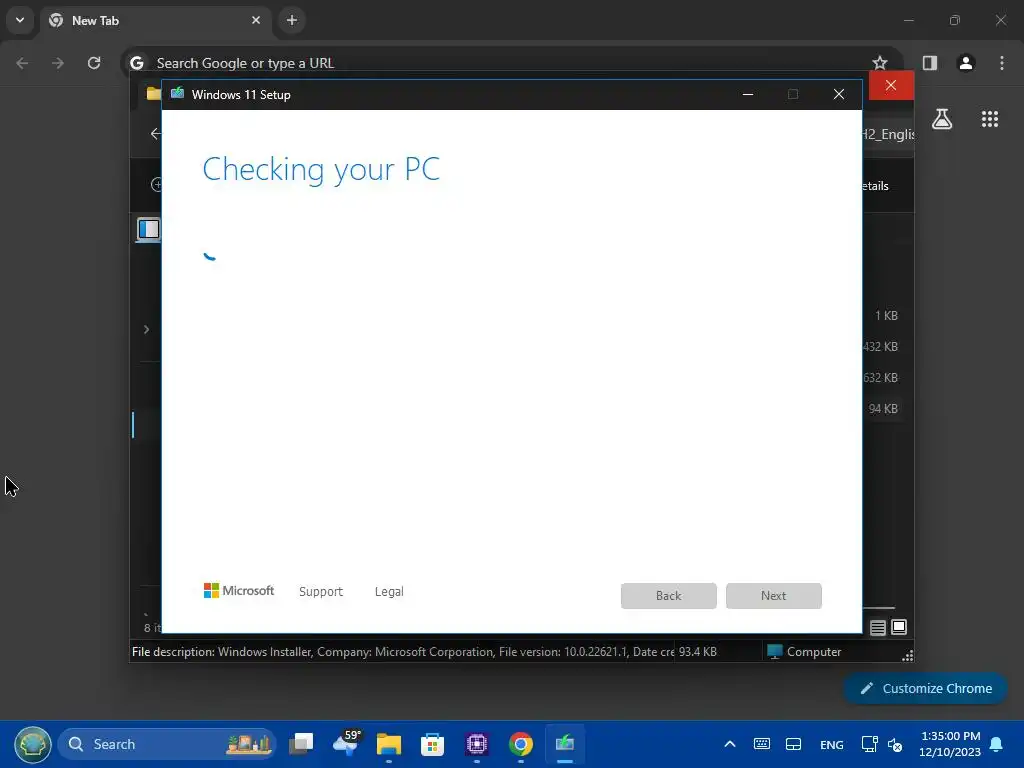Change ENG input language
The image size is (1024, 768).
(x=831, y=744)
